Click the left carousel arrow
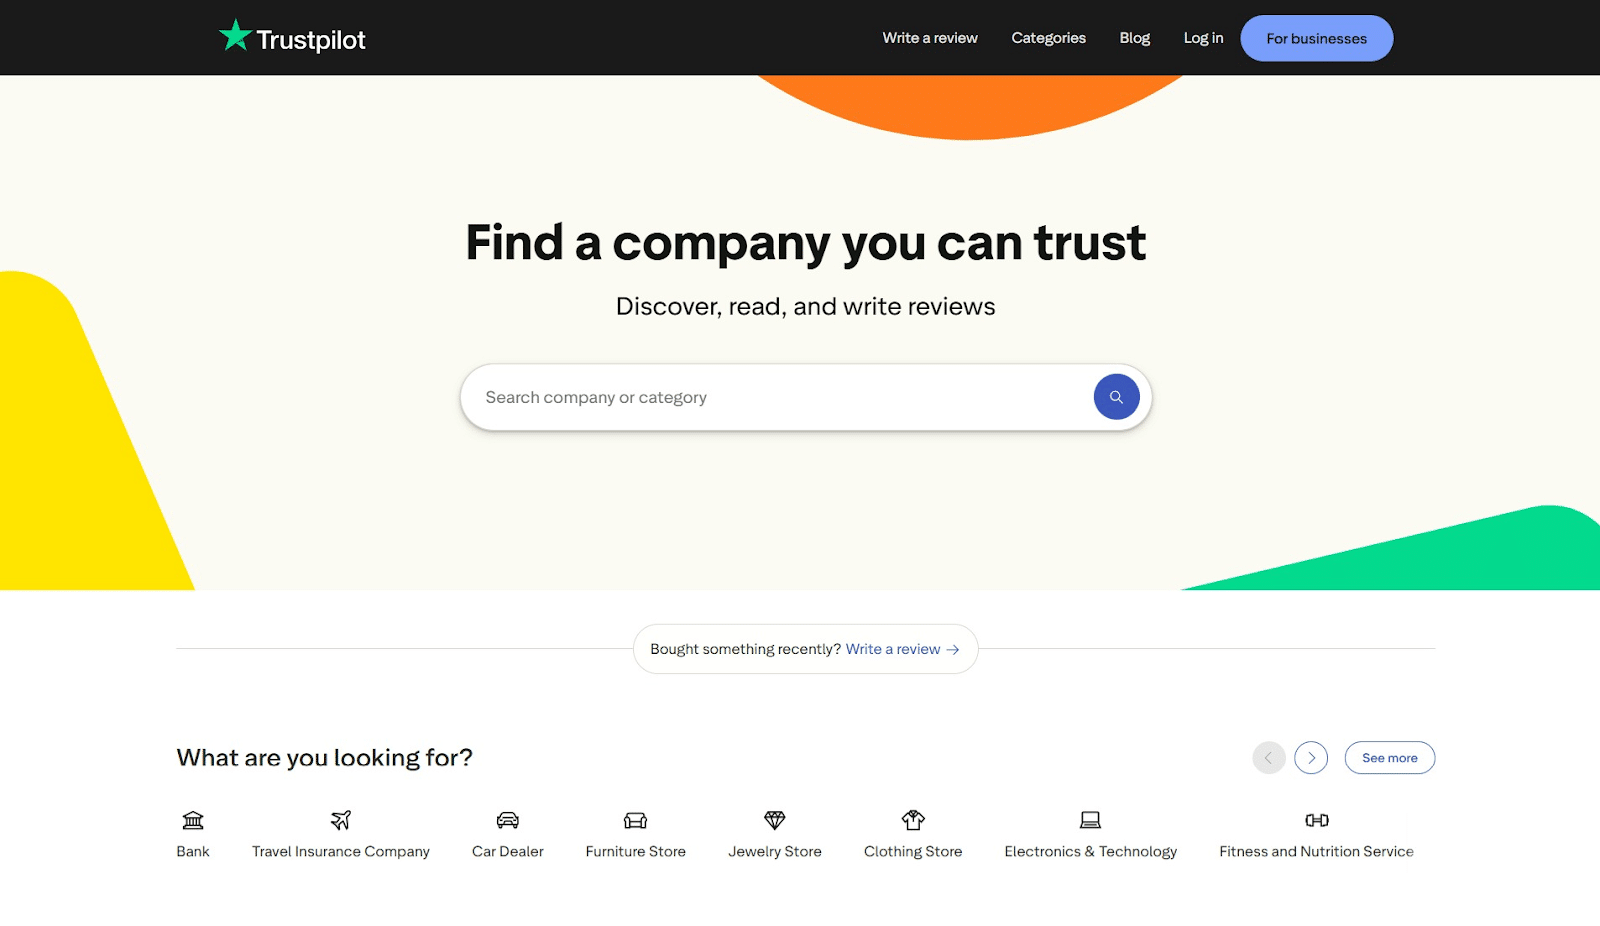This screenshot has width=1600, height=926. tap(1268, 757)
